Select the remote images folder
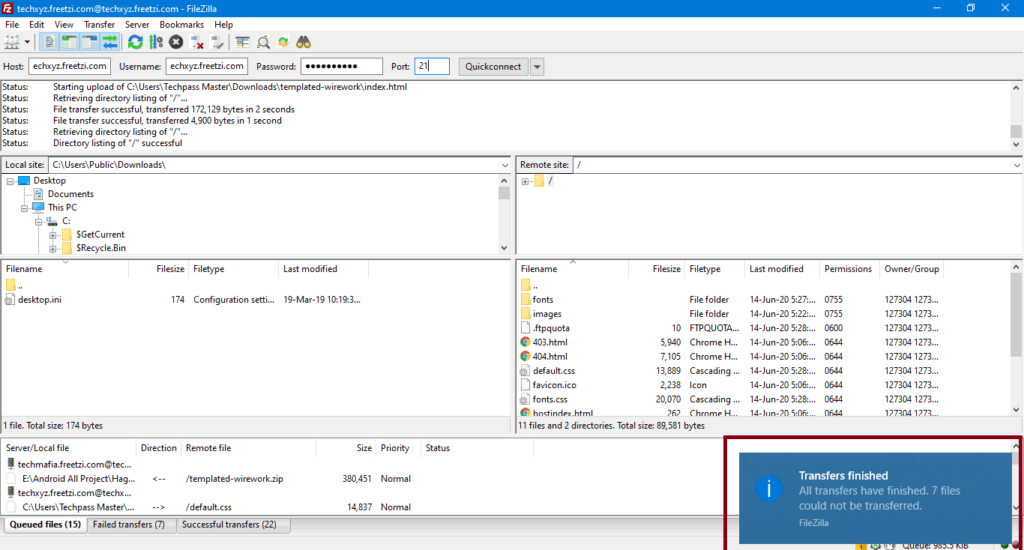The width and height of the screenshot is (1024, 550). (547, 314)
